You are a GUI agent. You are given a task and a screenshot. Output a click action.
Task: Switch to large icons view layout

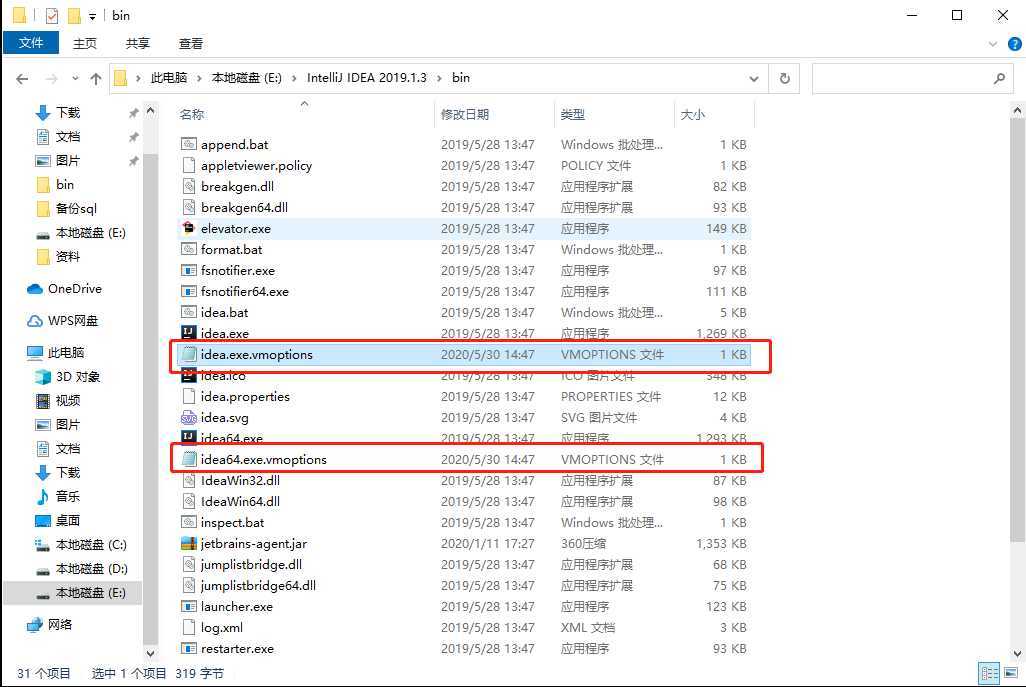(1010, 673)
